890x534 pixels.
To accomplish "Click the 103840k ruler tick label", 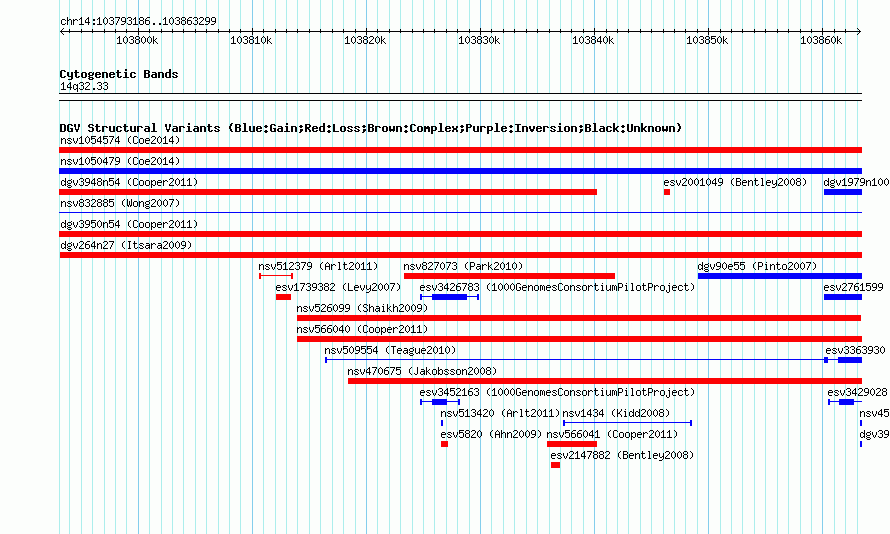I will [x=593, y=40].
